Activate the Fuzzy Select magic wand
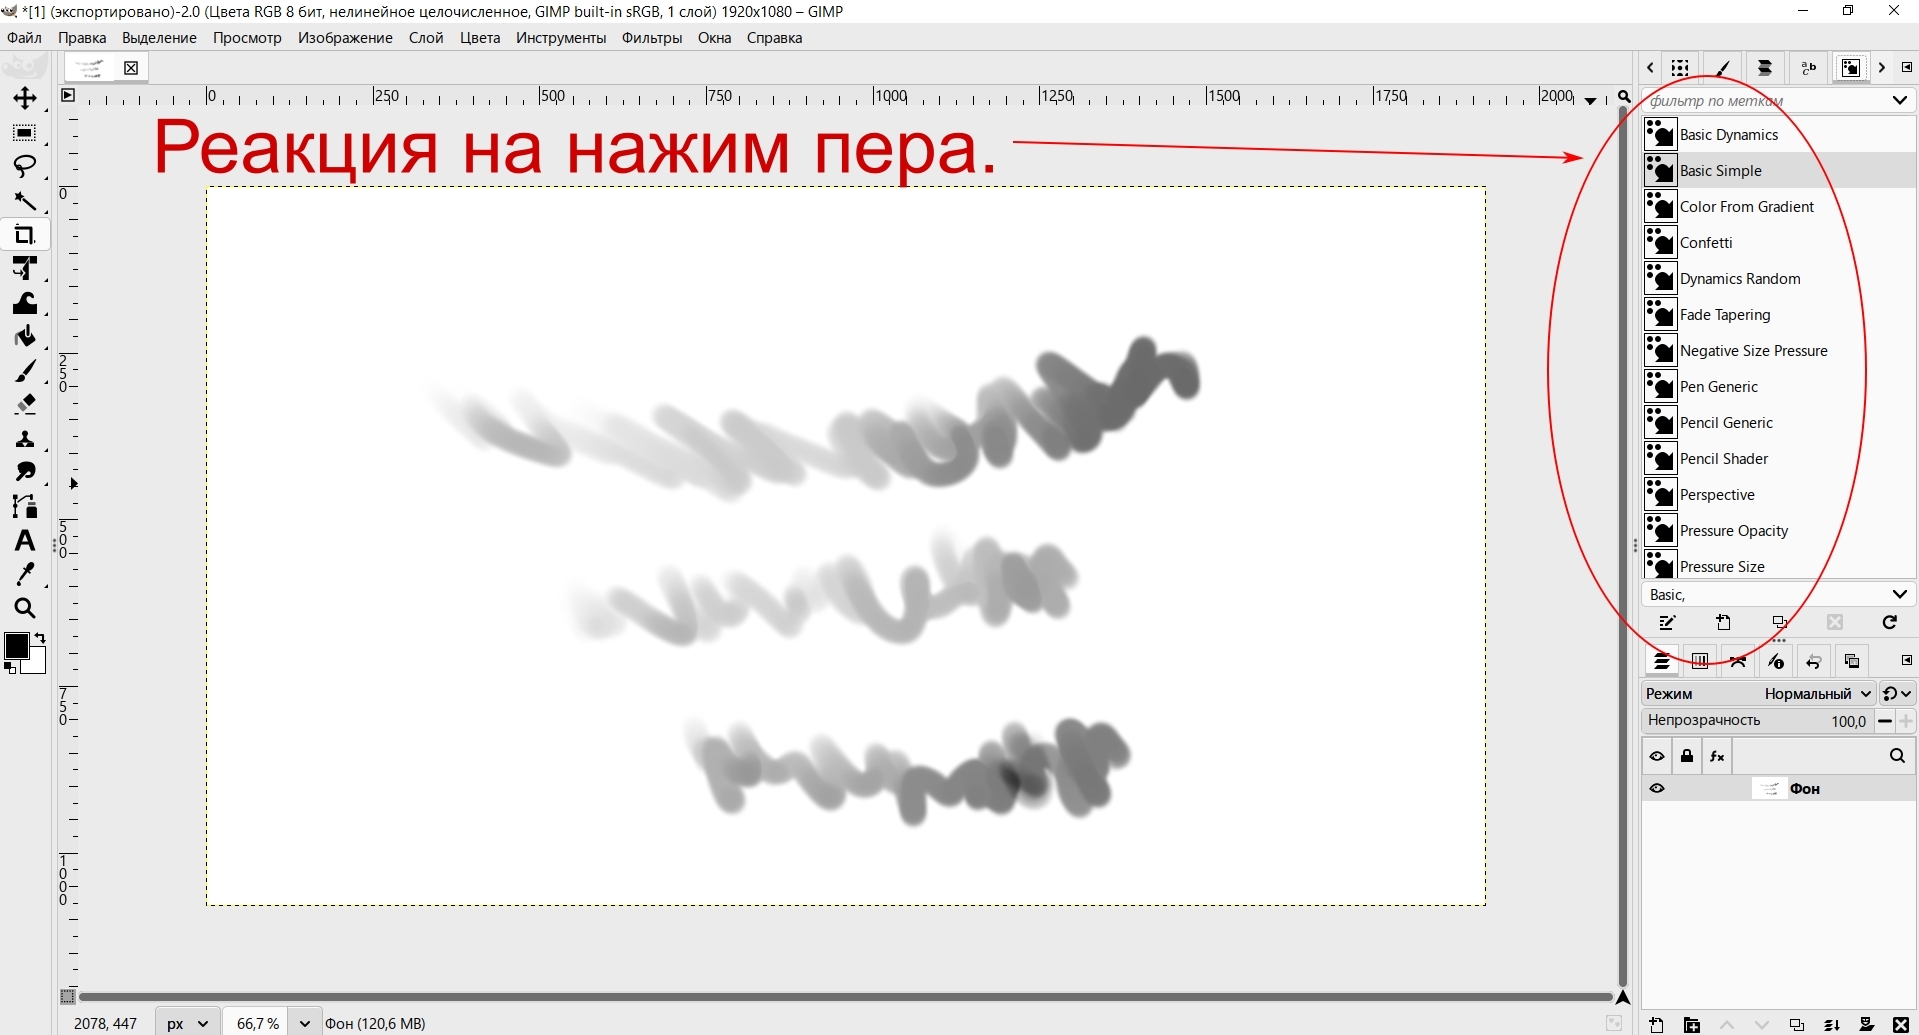1919x1035 pixels. (25, 201)
